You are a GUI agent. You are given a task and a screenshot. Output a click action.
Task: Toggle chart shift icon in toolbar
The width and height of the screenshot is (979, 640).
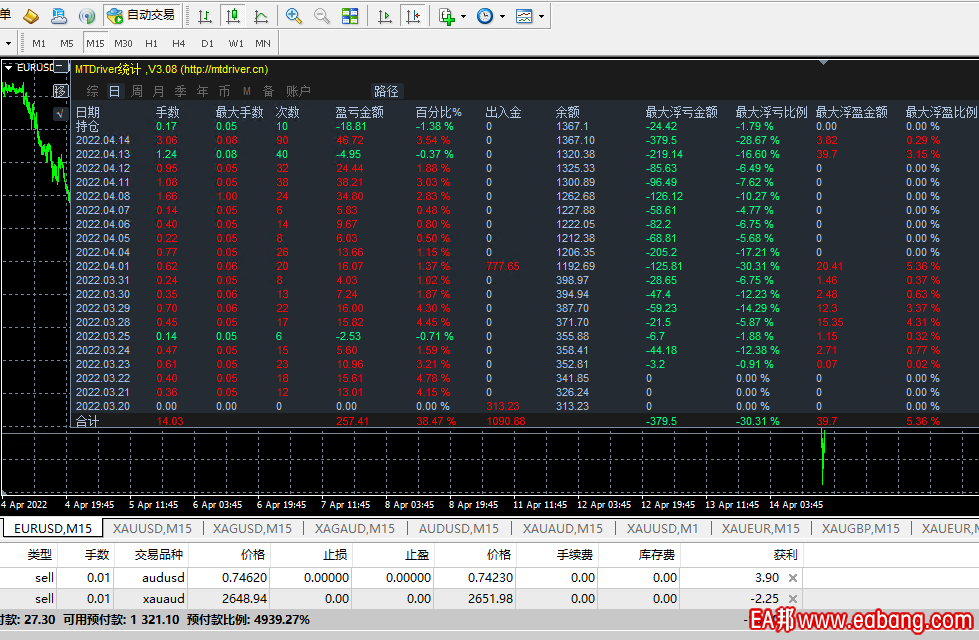tap(412, 16)
